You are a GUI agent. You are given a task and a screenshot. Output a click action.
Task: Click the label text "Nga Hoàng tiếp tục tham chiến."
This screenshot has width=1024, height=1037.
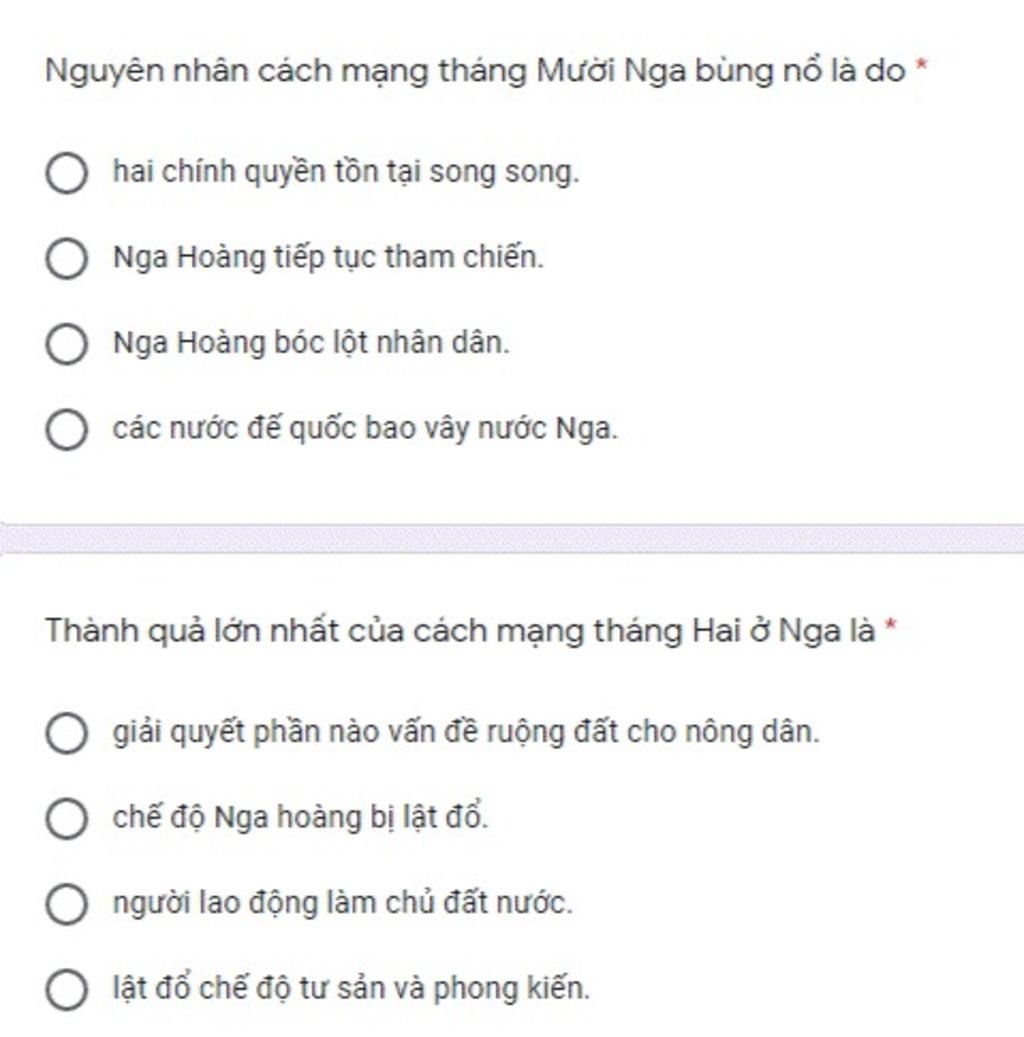[x=328, y=258]
